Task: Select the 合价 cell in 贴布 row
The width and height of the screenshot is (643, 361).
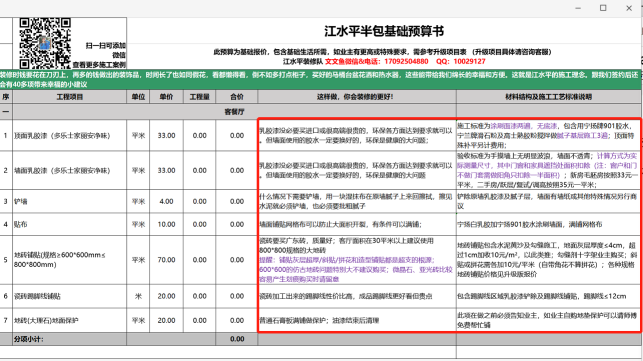Action: pyautogui.click(x=237, y=224)
